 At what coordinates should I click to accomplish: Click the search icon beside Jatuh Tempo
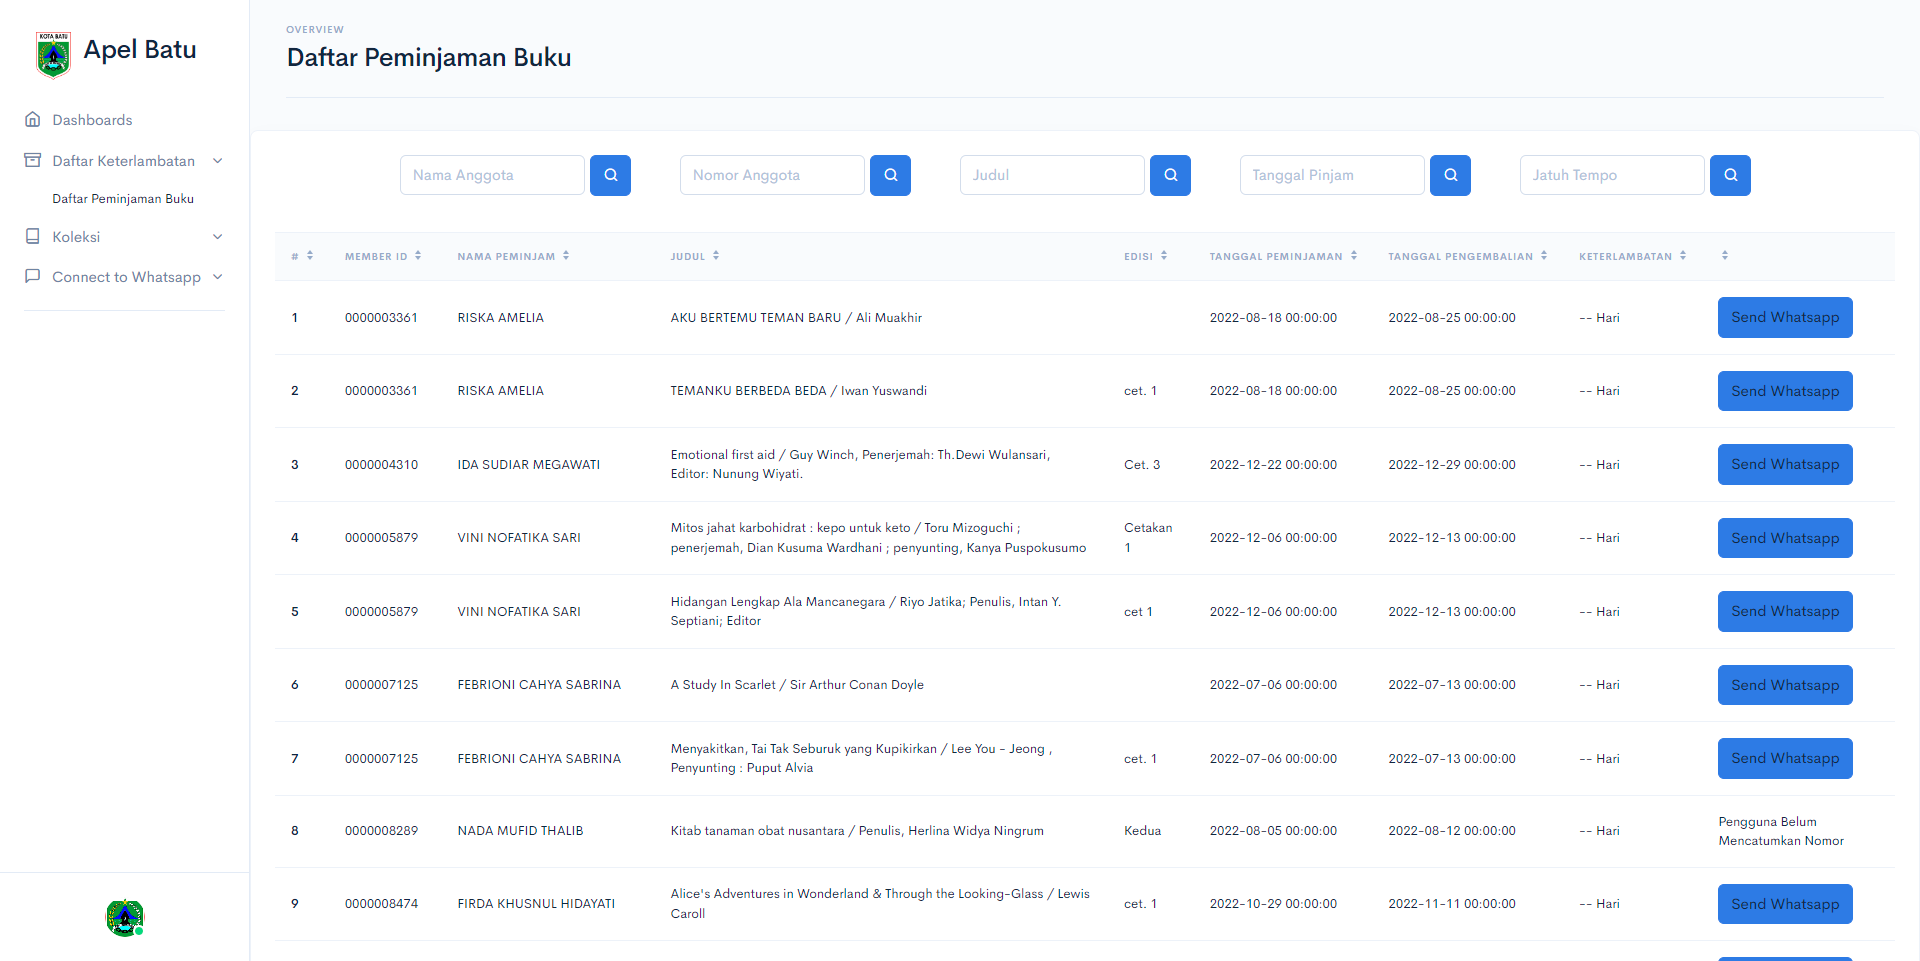(x=1730, y=175)
